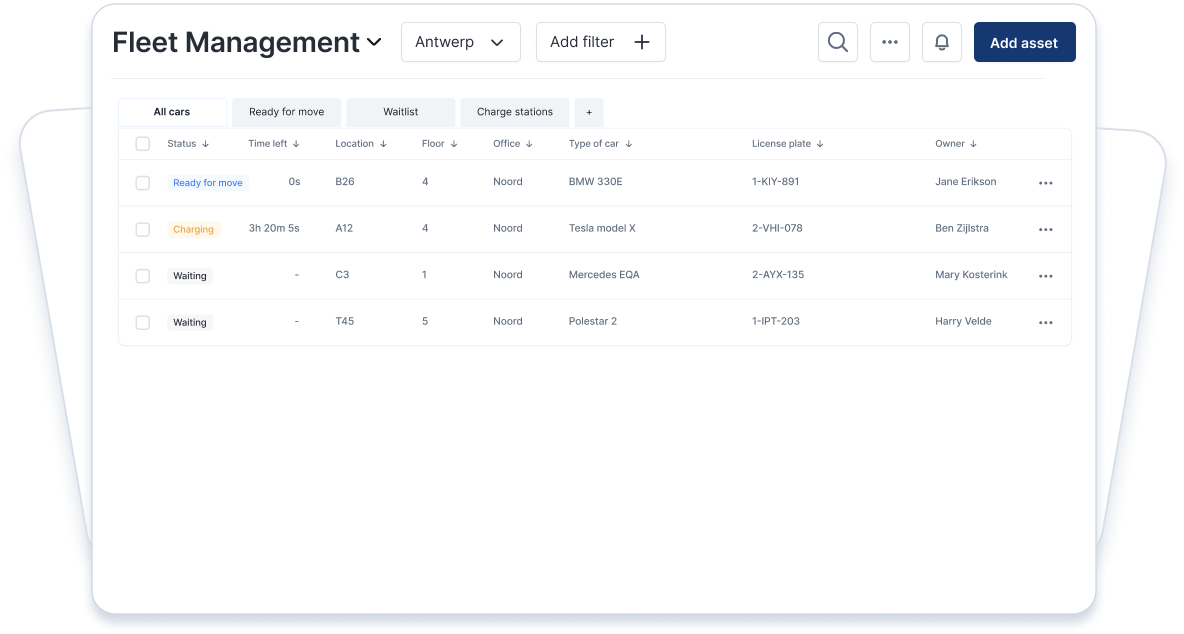Check the BMW 330E row checkbox
This screenshot has width=1184, height=634.
pyautogui.click(x=143, y=183)
